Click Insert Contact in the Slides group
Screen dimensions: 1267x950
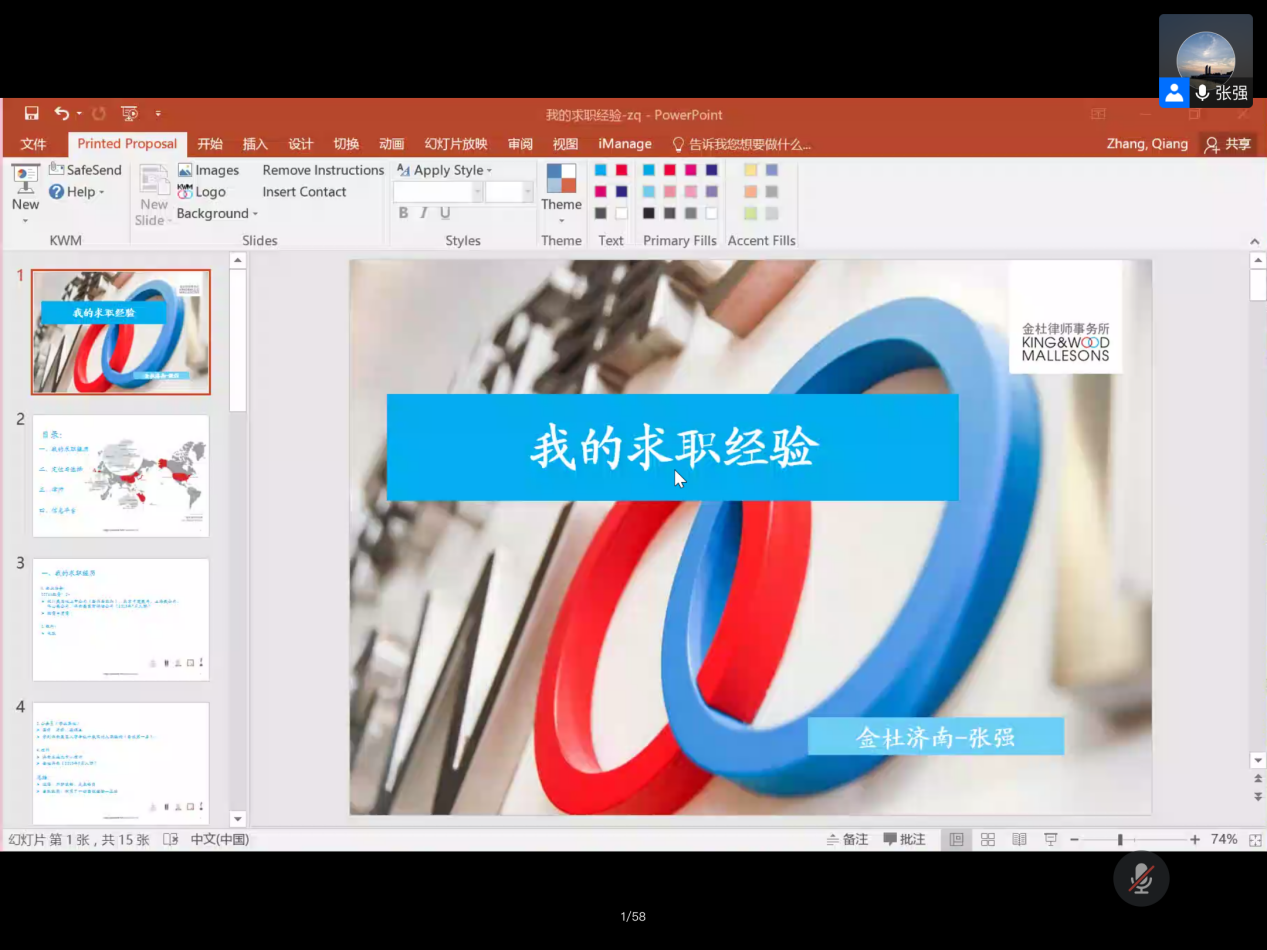coord(303,192)
